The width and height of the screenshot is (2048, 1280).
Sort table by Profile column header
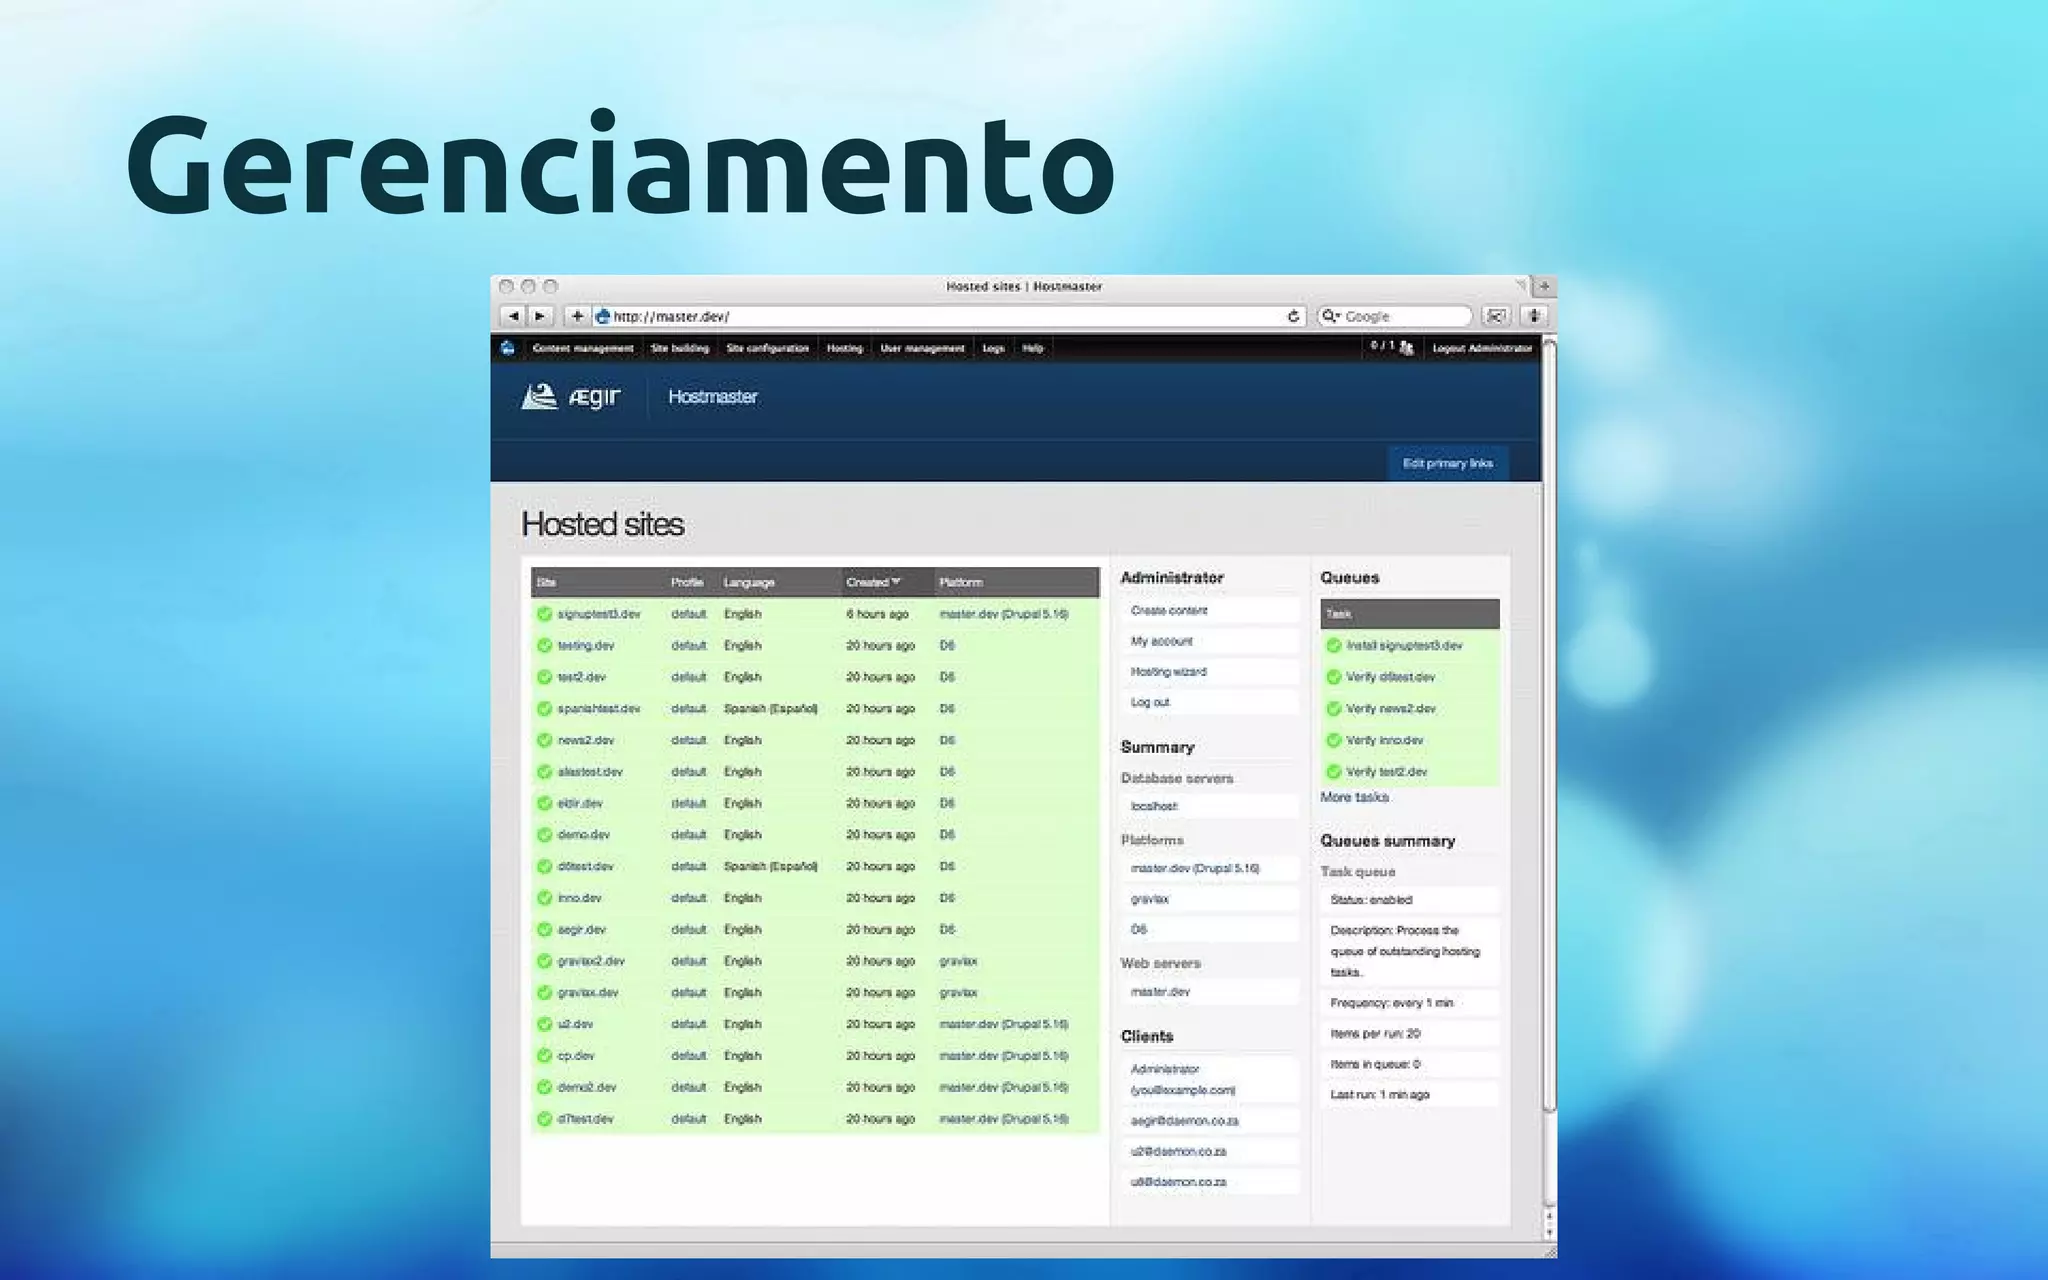pos(687,582)
